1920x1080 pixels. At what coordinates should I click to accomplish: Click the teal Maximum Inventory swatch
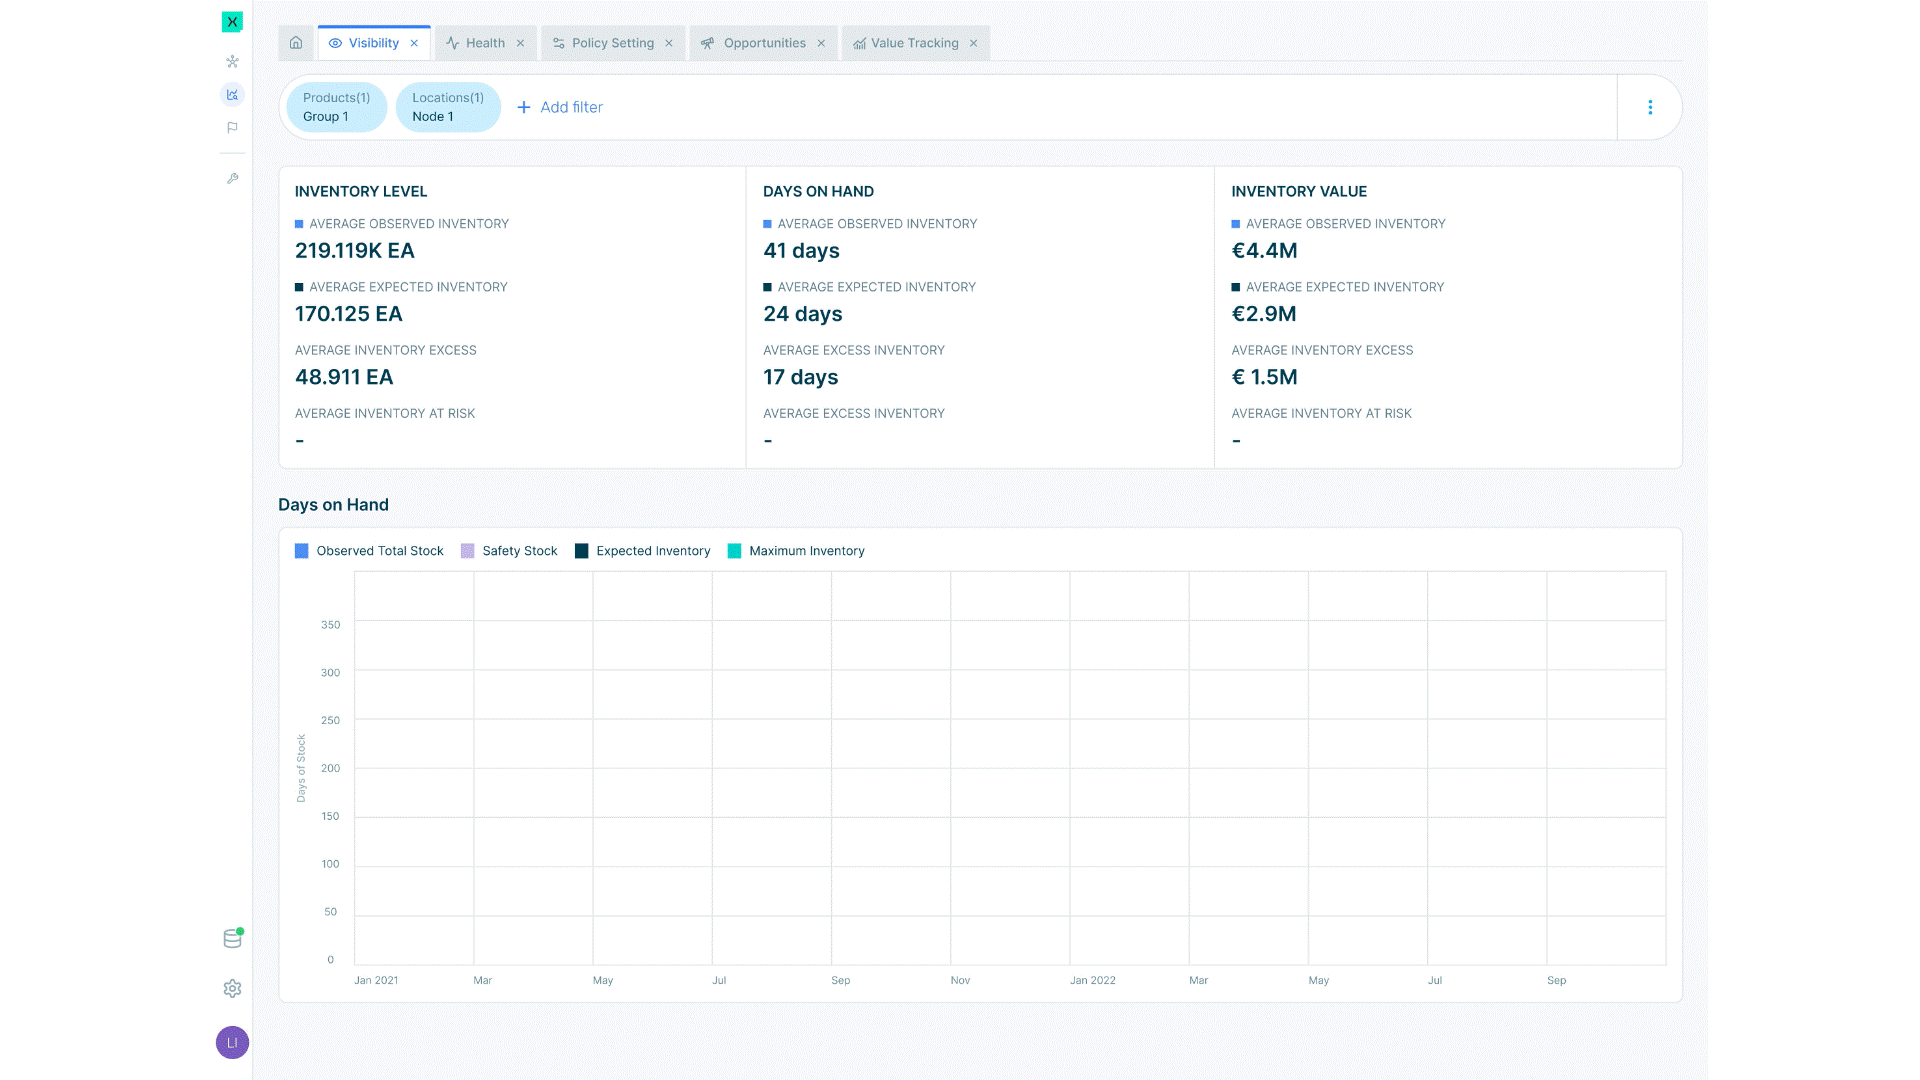pyautogui.click(x=734, y=551)
